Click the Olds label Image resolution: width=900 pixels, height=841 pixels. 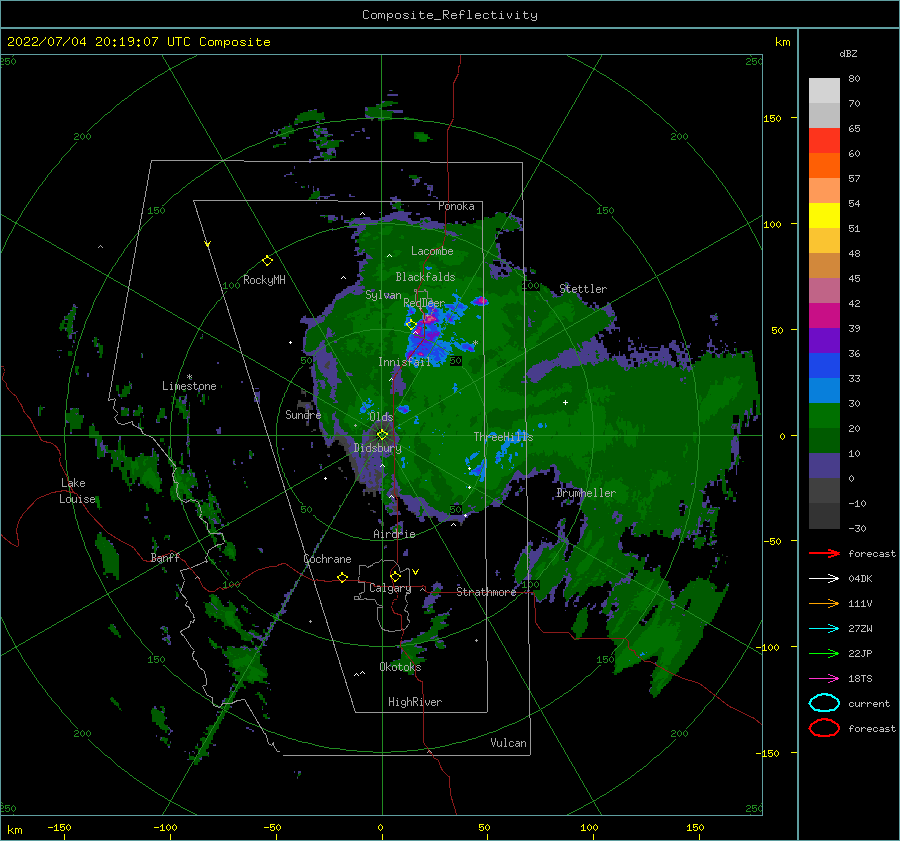coord(381,417)
